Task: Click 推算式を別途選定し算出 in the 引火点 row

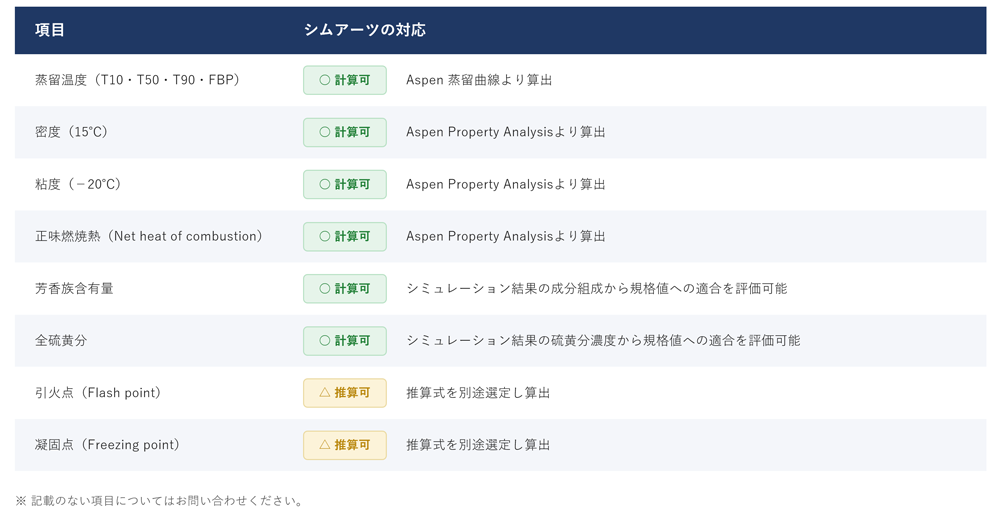Action: (478, 393)
